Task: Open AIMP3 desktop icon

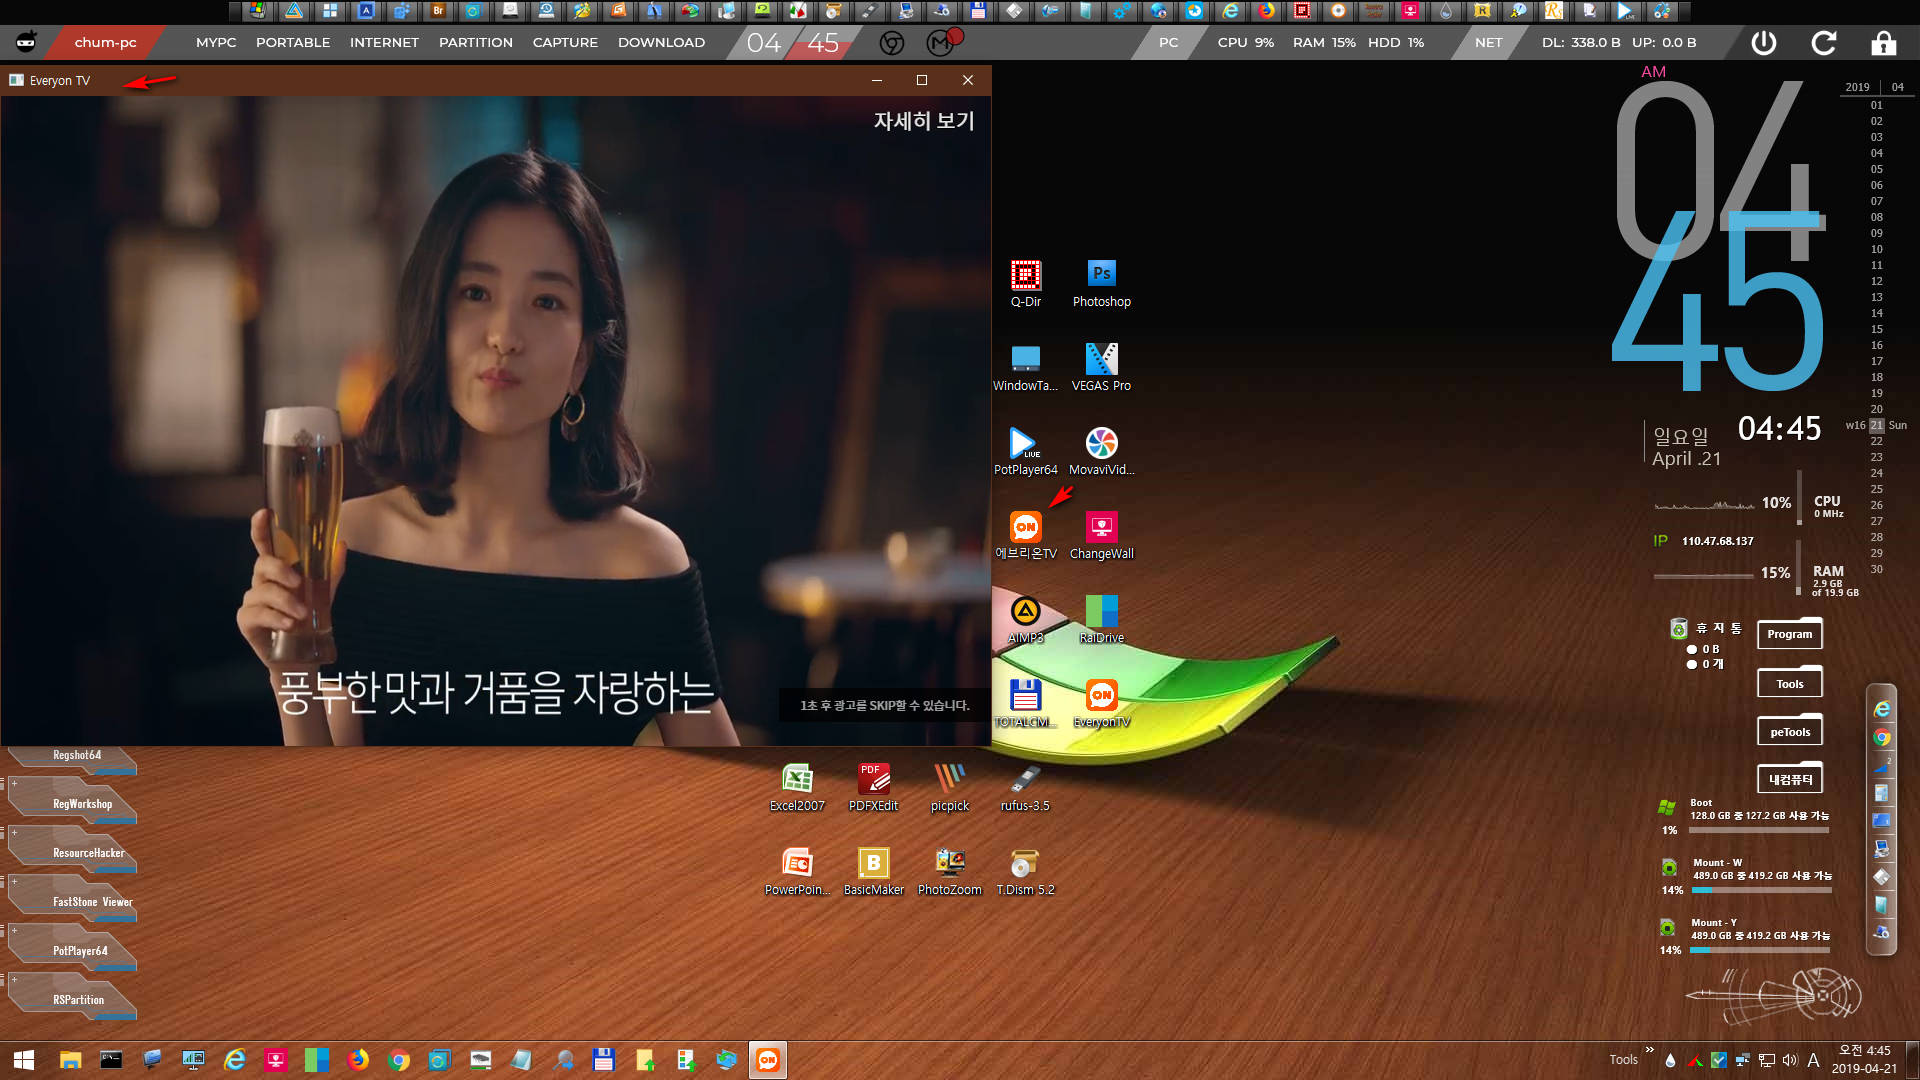Action: pos(1025,619)
